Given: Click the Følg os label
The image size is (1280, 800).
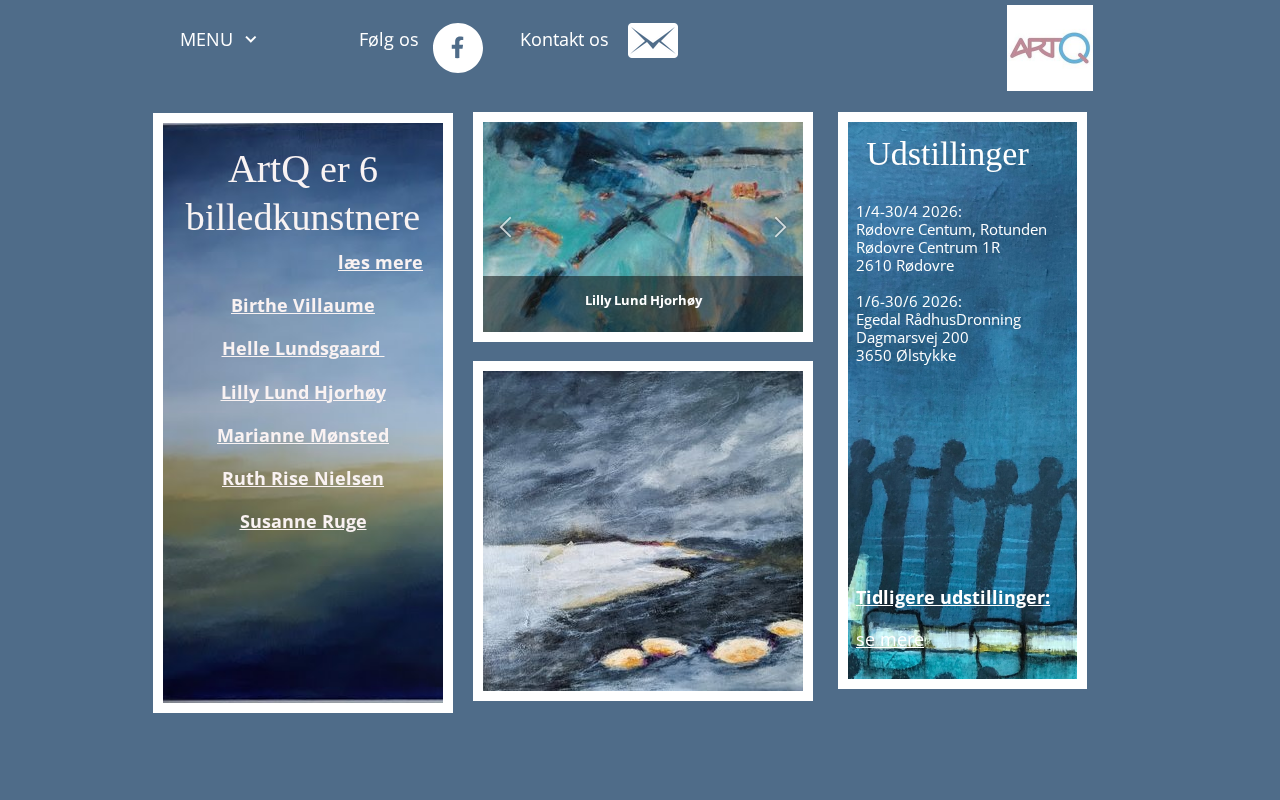Looking at the screenshot, I should 389,40.
